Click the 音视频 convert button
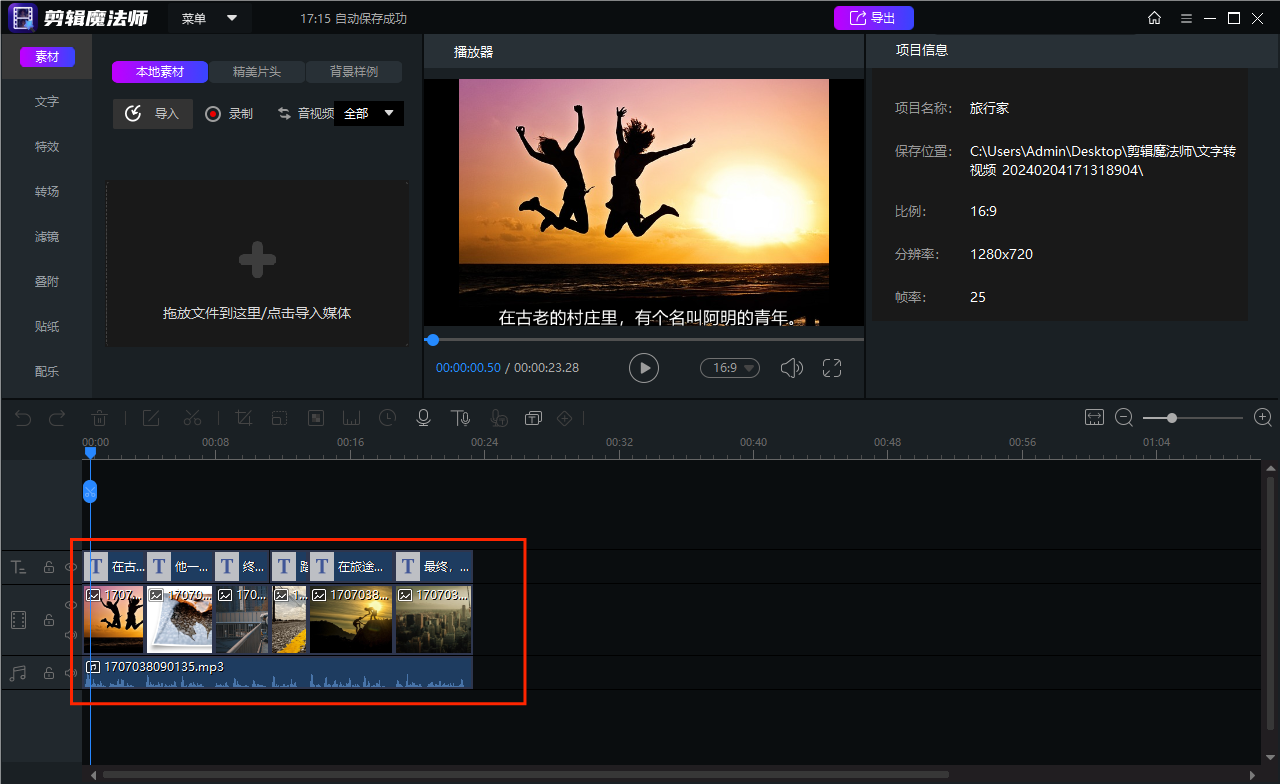 (x=305, y=114)
